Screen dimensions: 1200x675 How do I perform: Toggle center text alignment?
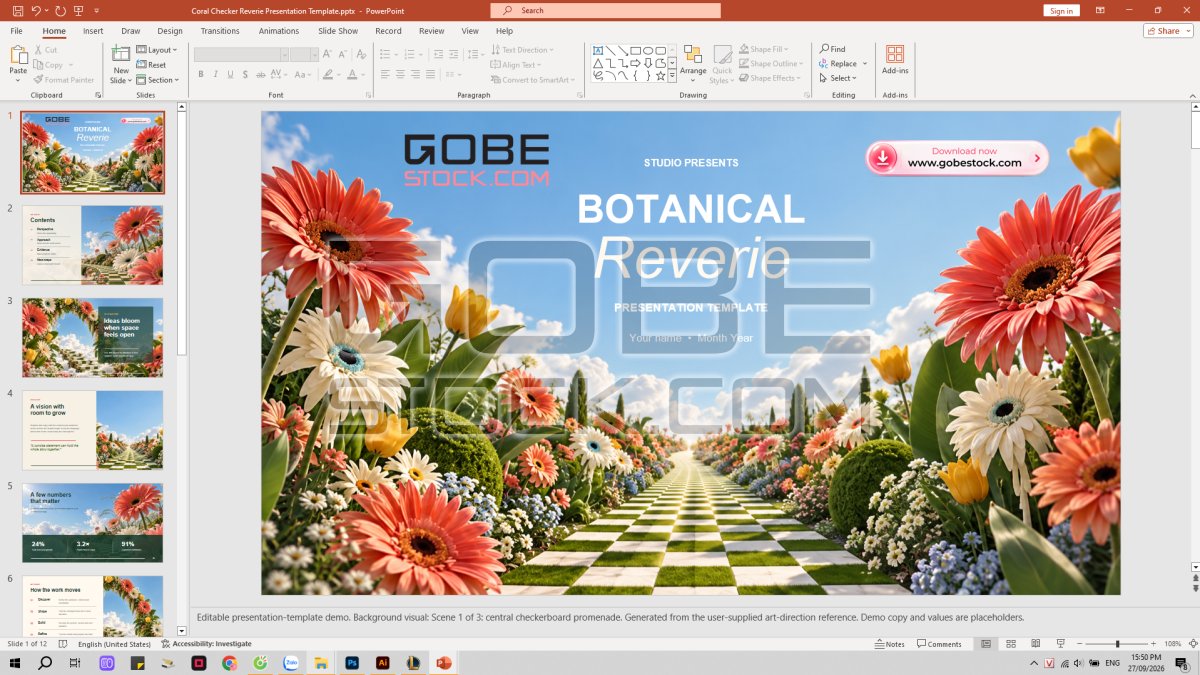pyautogui.click(x=400, y=74)
